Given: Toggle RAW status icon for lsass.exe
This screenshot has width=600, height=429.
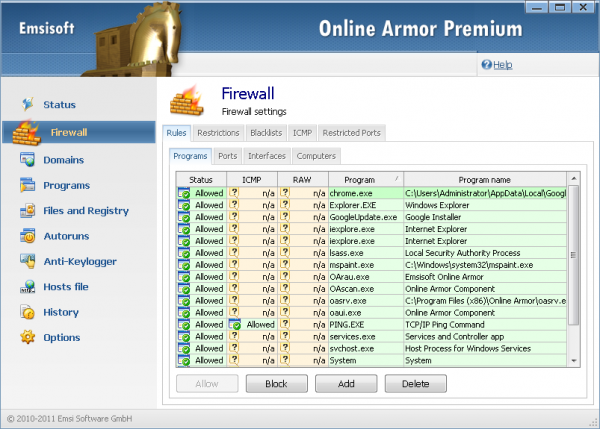Looking at the screenshot, I should click(x=285, y=252).
